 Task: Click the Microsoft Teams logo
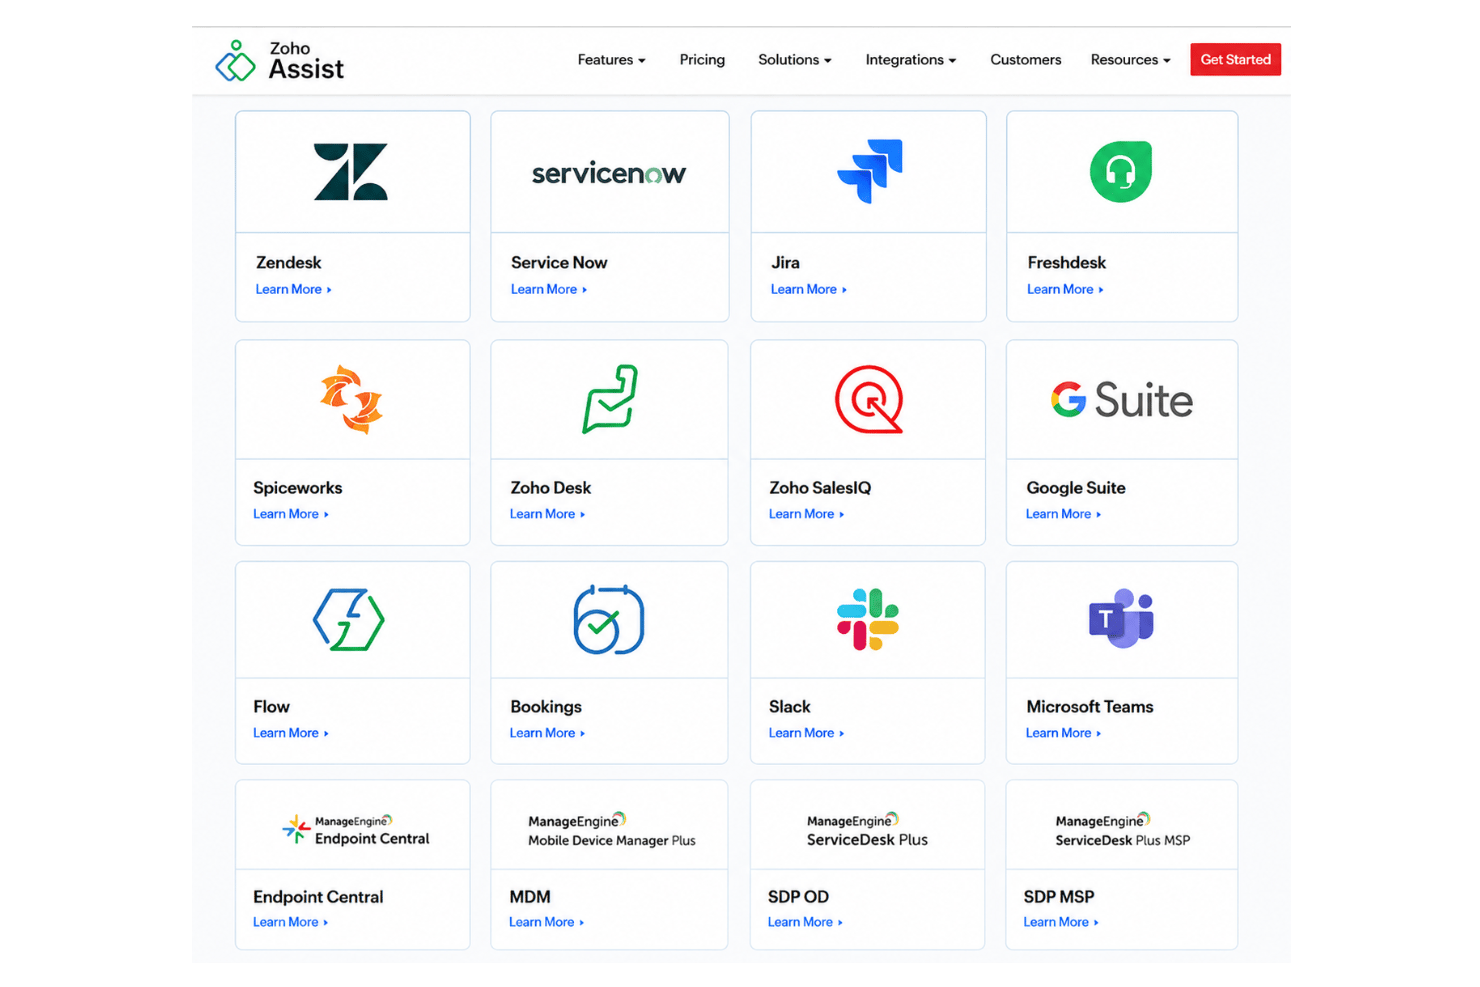(x=1121, y=619)
